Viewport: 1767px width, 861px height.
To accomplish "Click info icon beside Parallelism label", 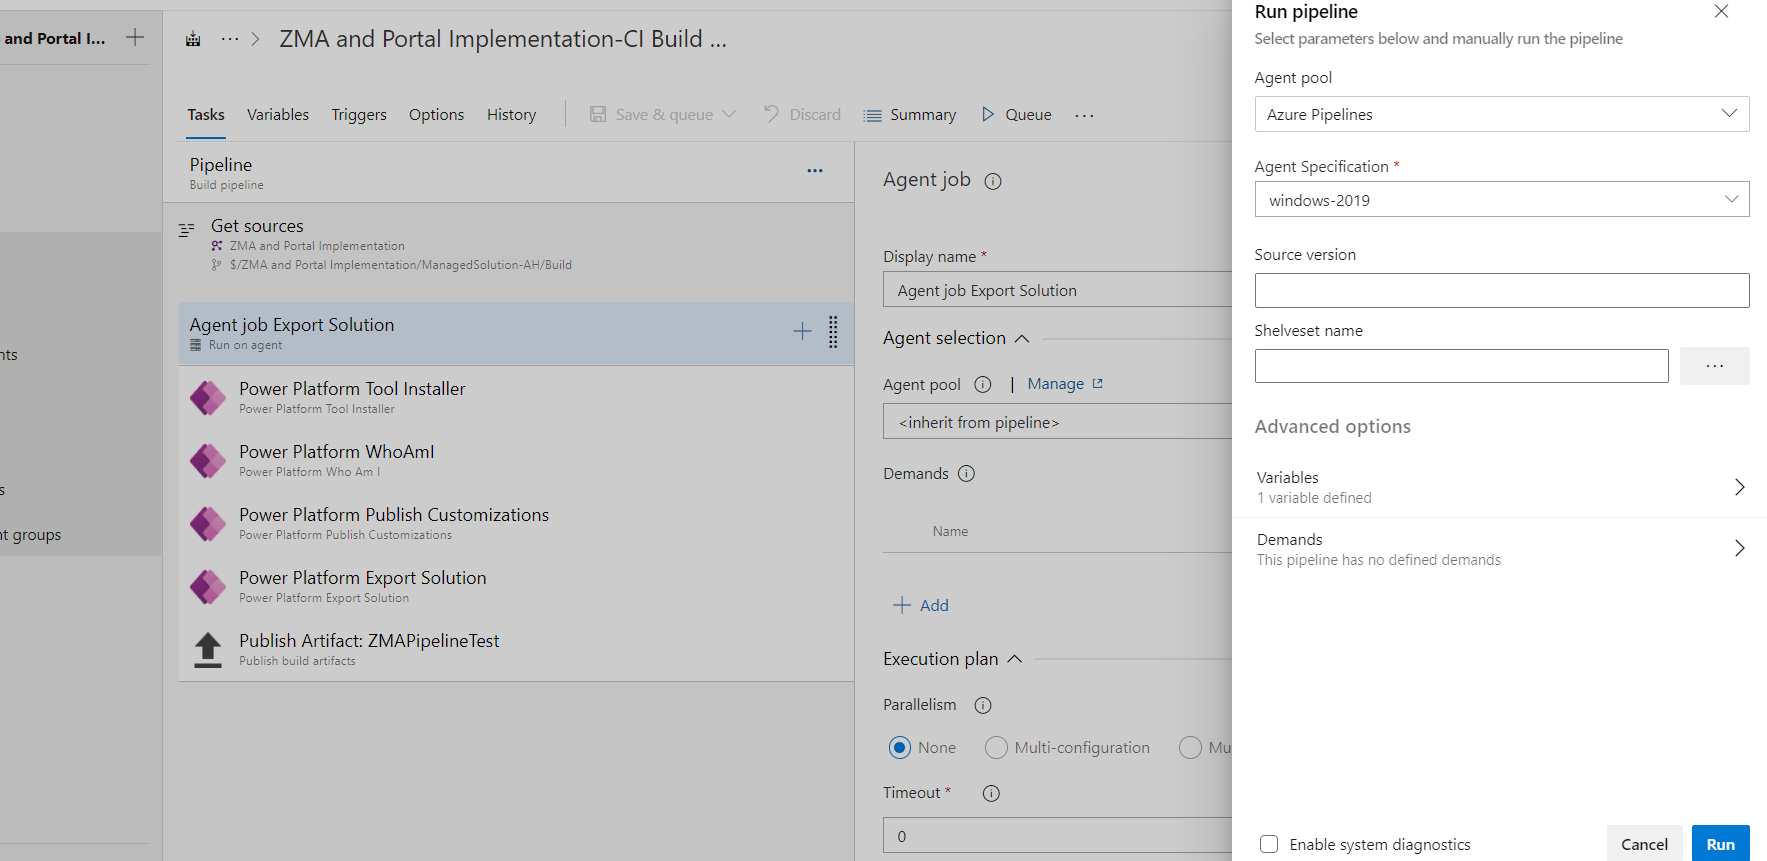I will point(983,706).
